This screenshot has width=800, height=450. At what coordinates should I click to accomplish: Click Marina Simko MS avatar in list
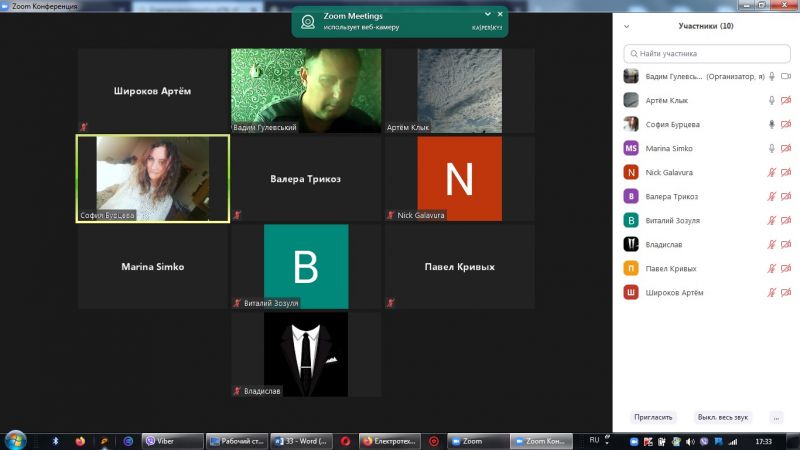[631, 148]
